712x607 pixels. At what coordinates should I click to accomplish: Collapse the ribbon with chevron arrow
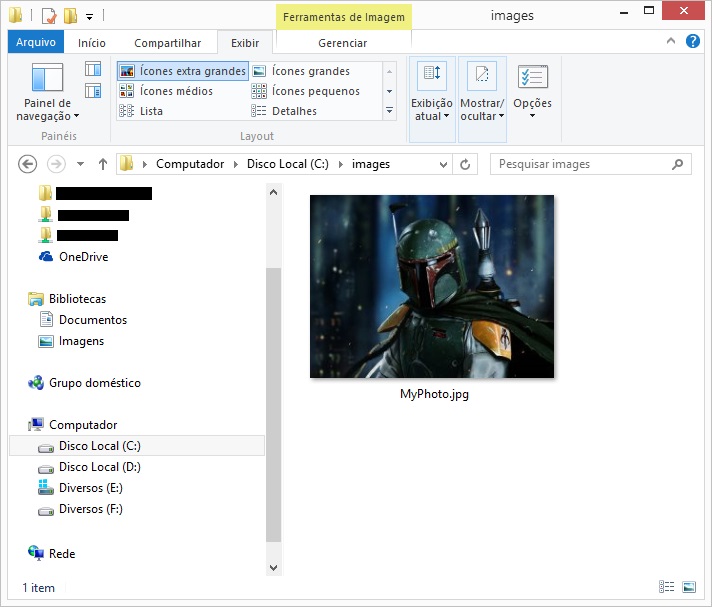tap(671, 41)
